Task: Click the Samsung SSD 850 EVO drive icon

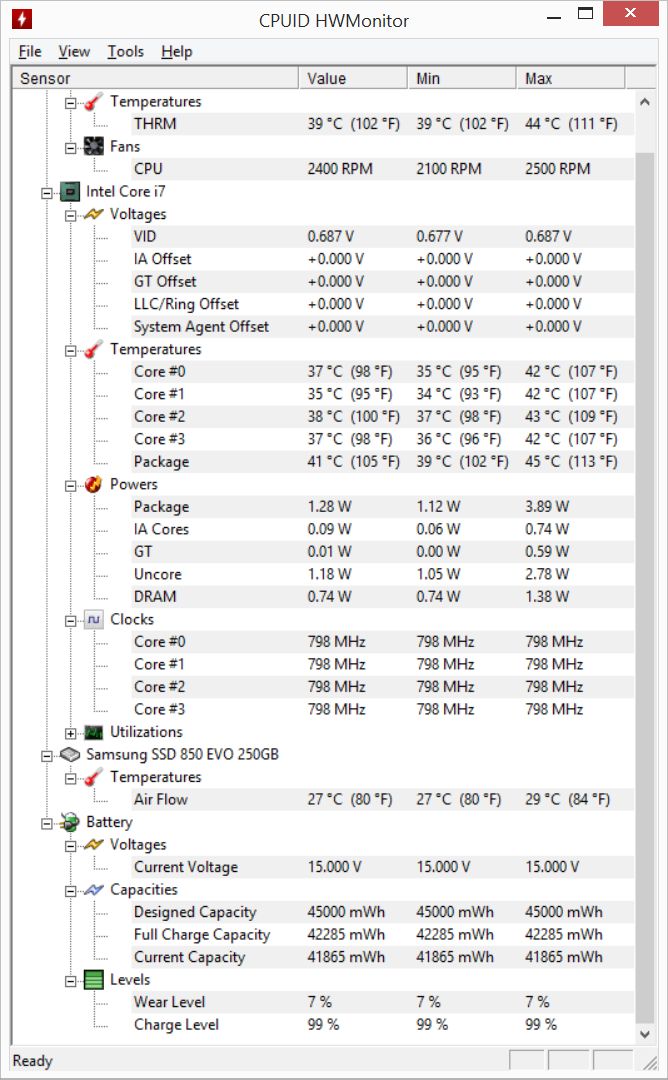Action: coord(70,754)
